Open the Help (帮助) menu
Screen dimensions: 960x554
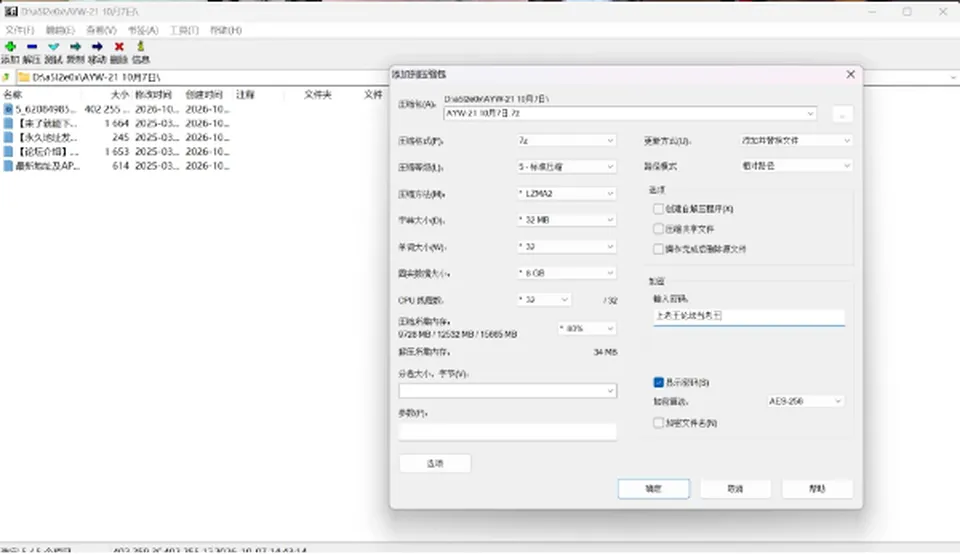pos(225,30)
